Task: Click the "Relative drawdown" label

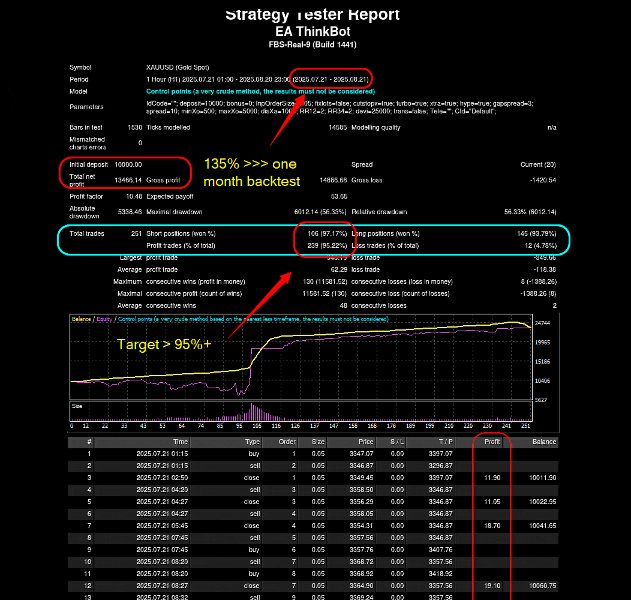Action: [379, 212]
